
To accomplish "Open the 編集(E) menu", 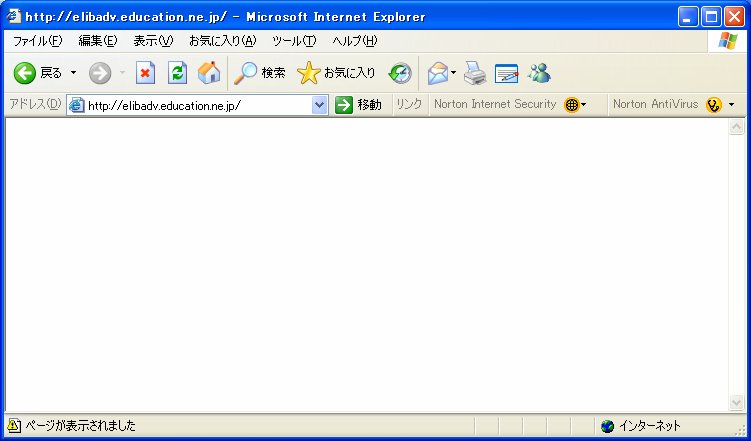I will tap(98, 41).
